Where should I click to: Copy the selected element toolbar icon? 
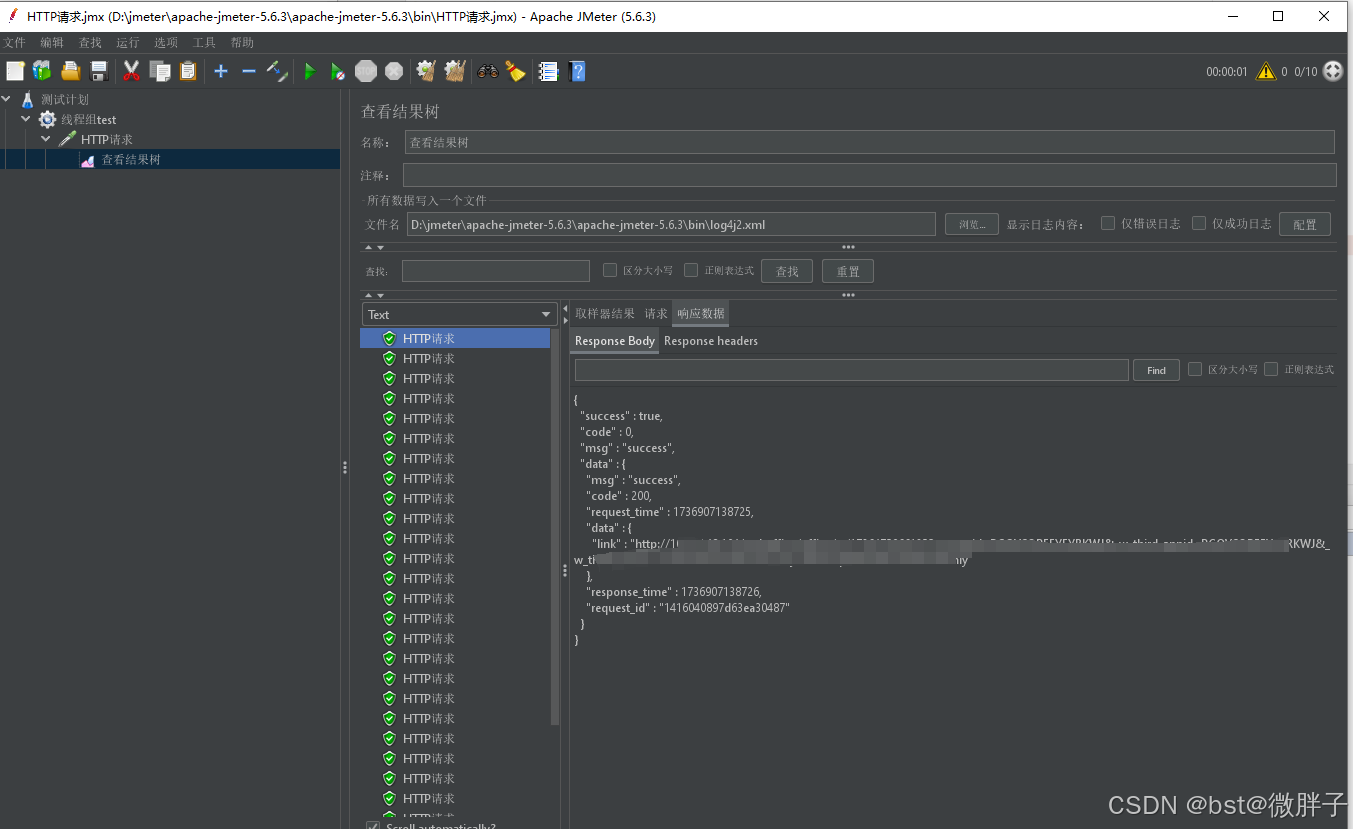coord(160,71)
